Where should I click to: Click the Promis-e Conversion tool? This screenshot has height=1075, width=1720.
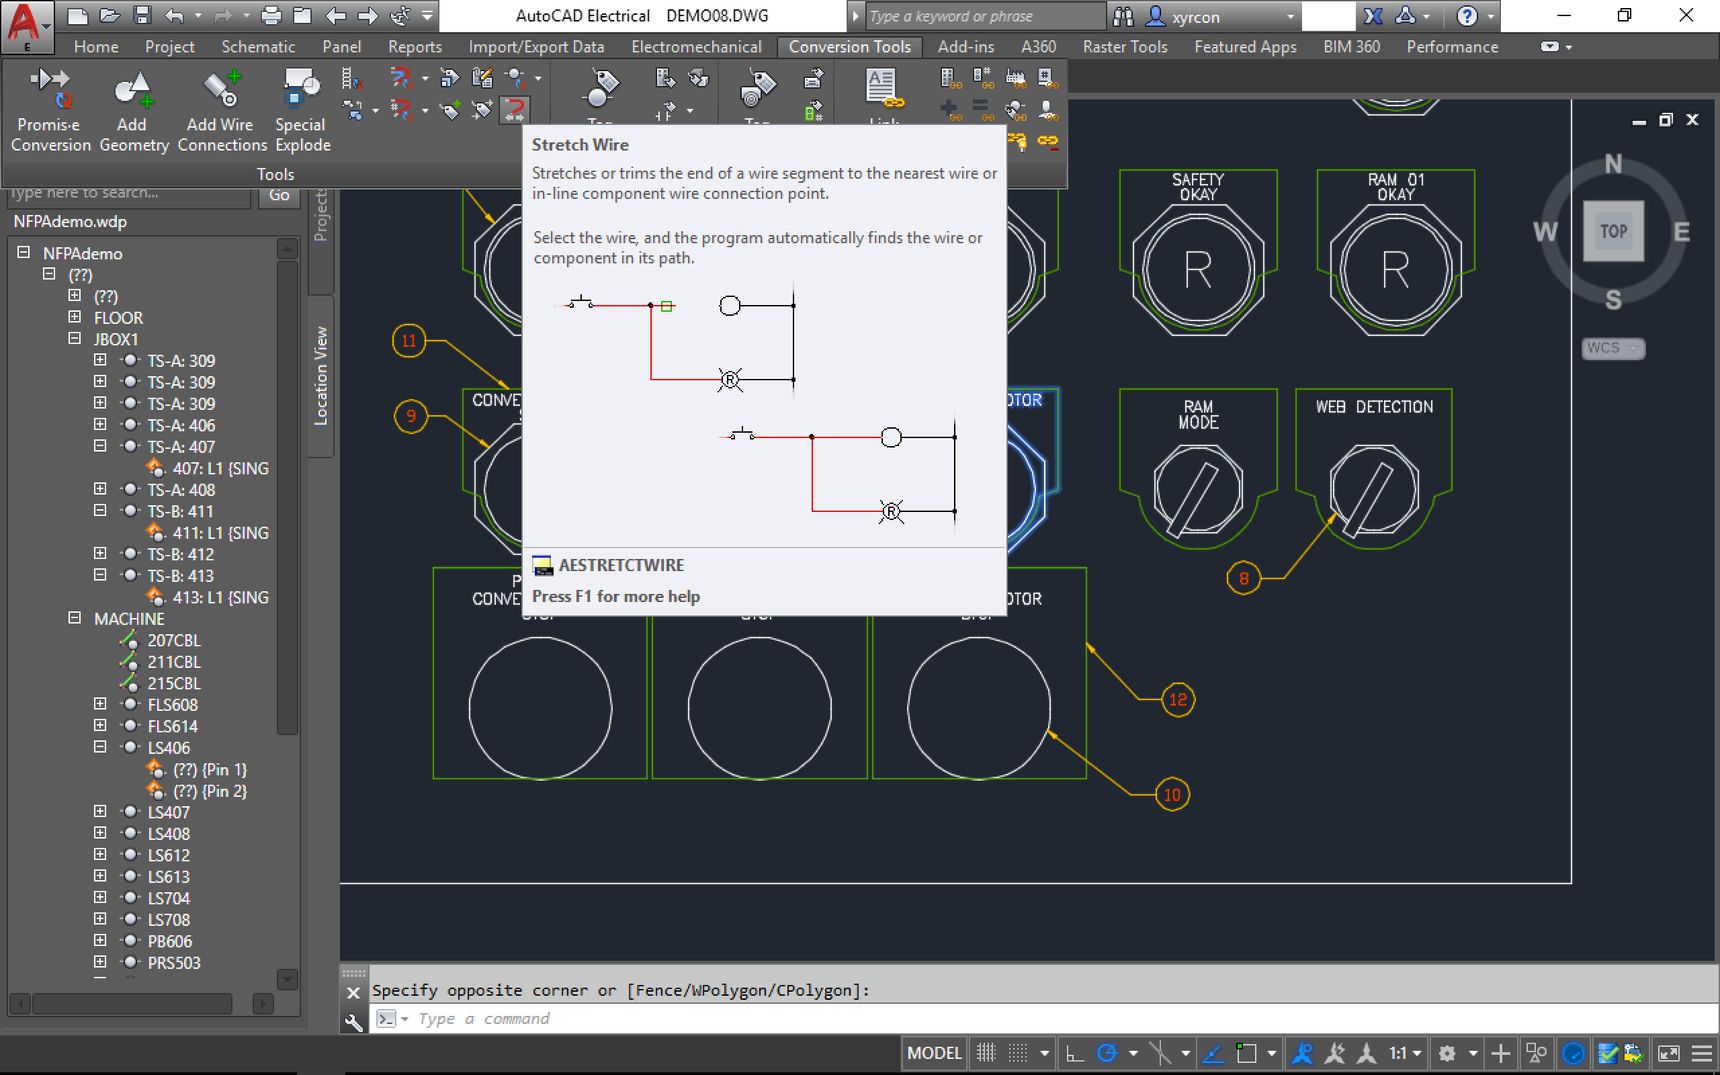pos(50,110)
